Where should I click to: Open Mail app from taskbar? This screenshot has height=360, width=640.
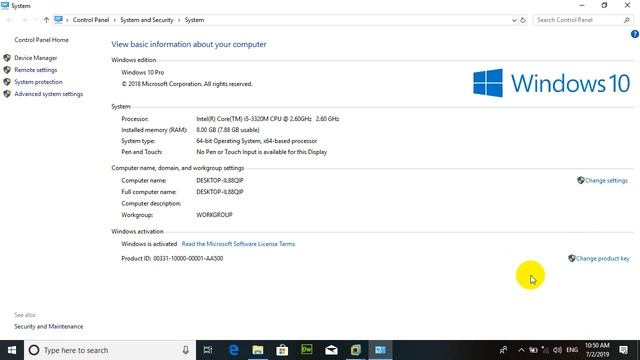[x=331, y=350]
